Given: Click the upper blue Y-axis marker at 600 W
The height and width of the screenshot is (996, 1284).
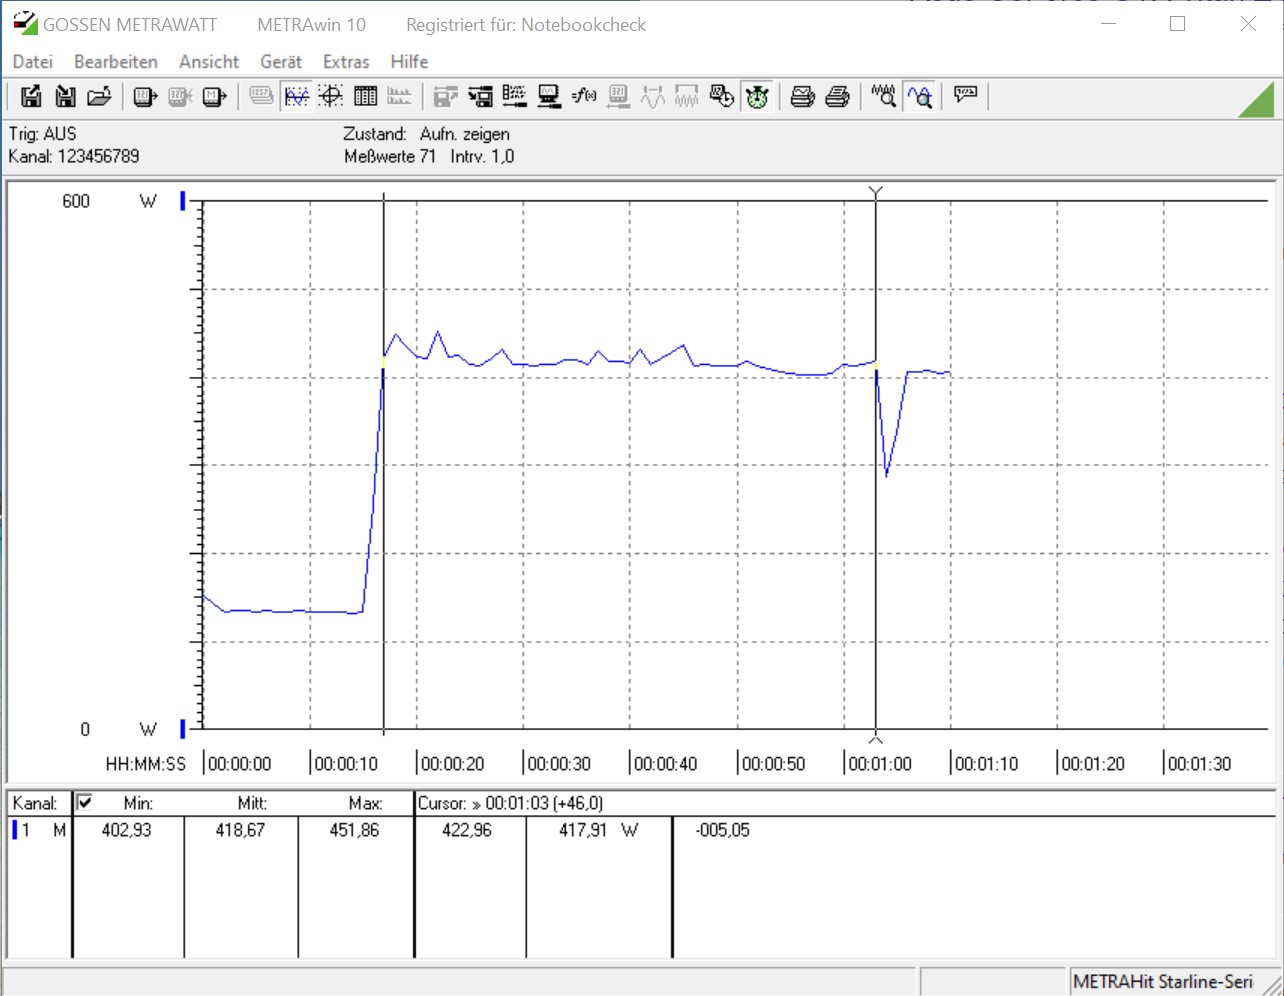Looking at the screenshot, I should tap(183, 201).
